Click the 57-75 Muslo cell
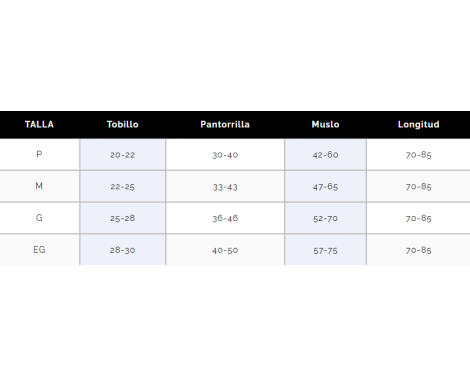 [x=325, y=250]
